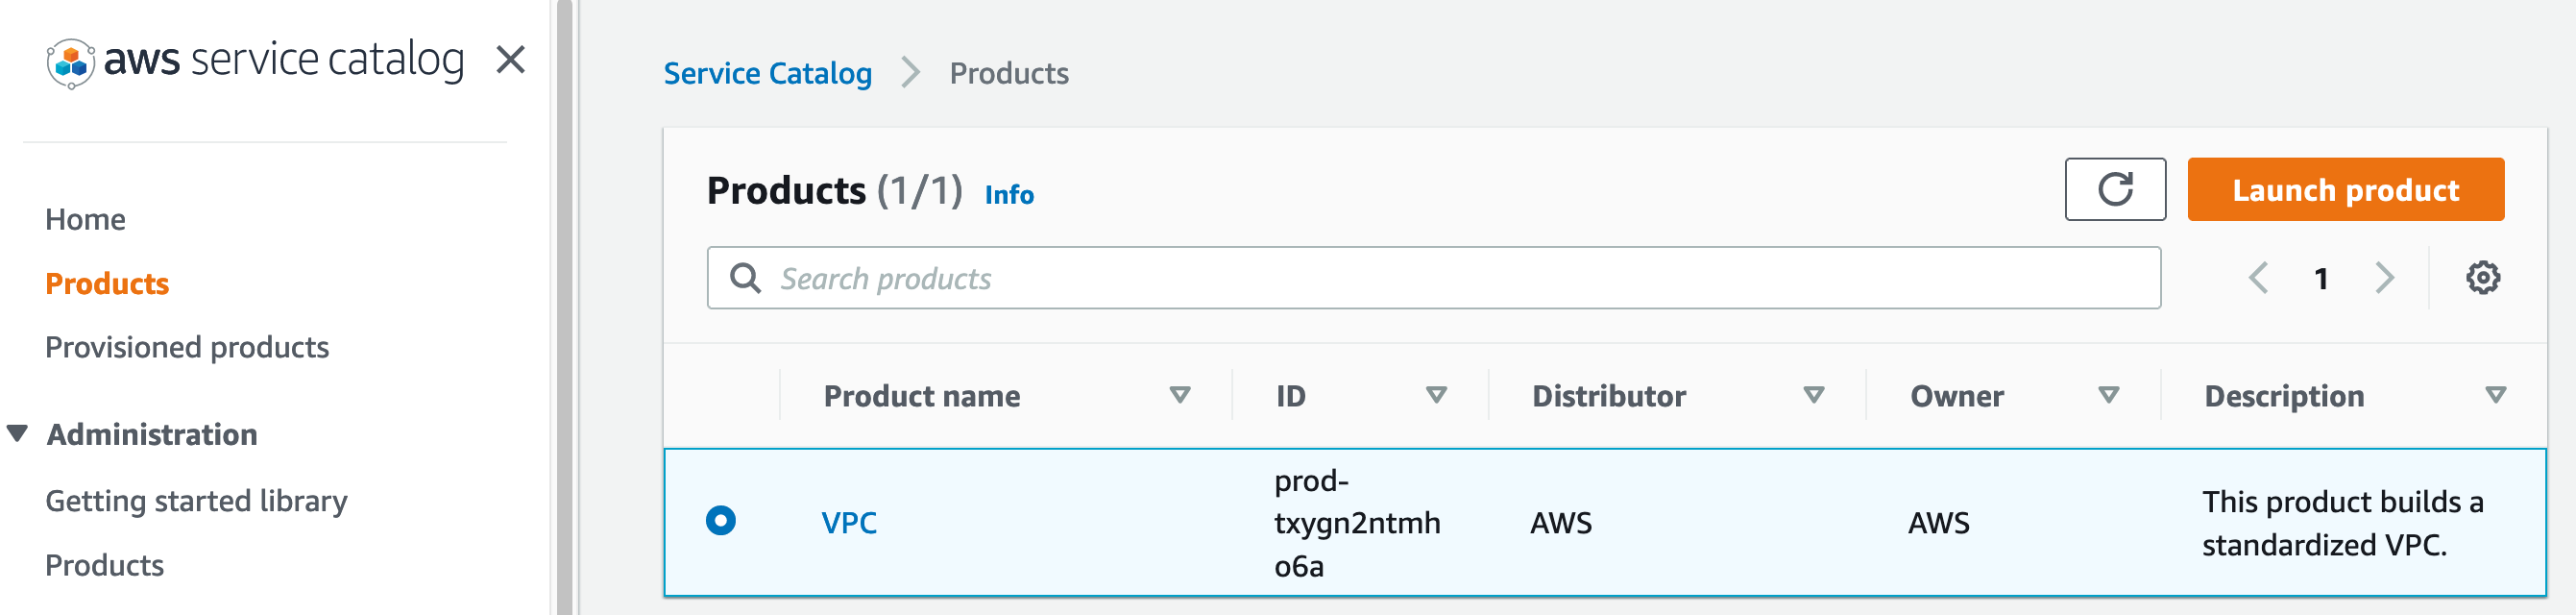Open Getting started library
Screen dimensions: 2576x615
pyautogui.click(x=196, y=501)
